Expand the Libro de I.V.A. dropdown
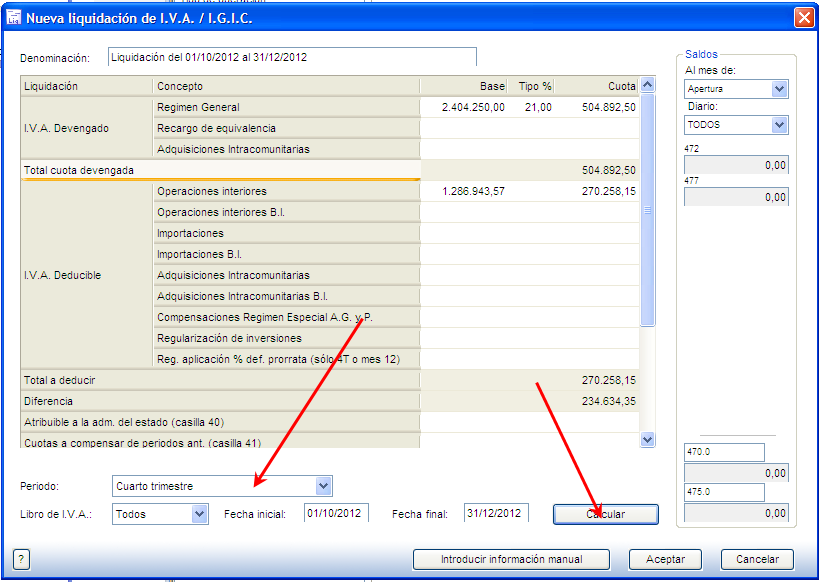The width and height of the screenshot is (819, 582). (x=199, y=513)
